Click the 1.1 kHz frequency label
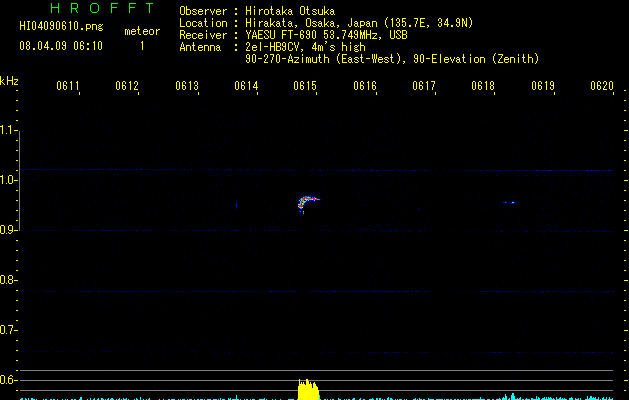This screenshot has height=400, width=629. pyautogui.click(x=8, y=130)
